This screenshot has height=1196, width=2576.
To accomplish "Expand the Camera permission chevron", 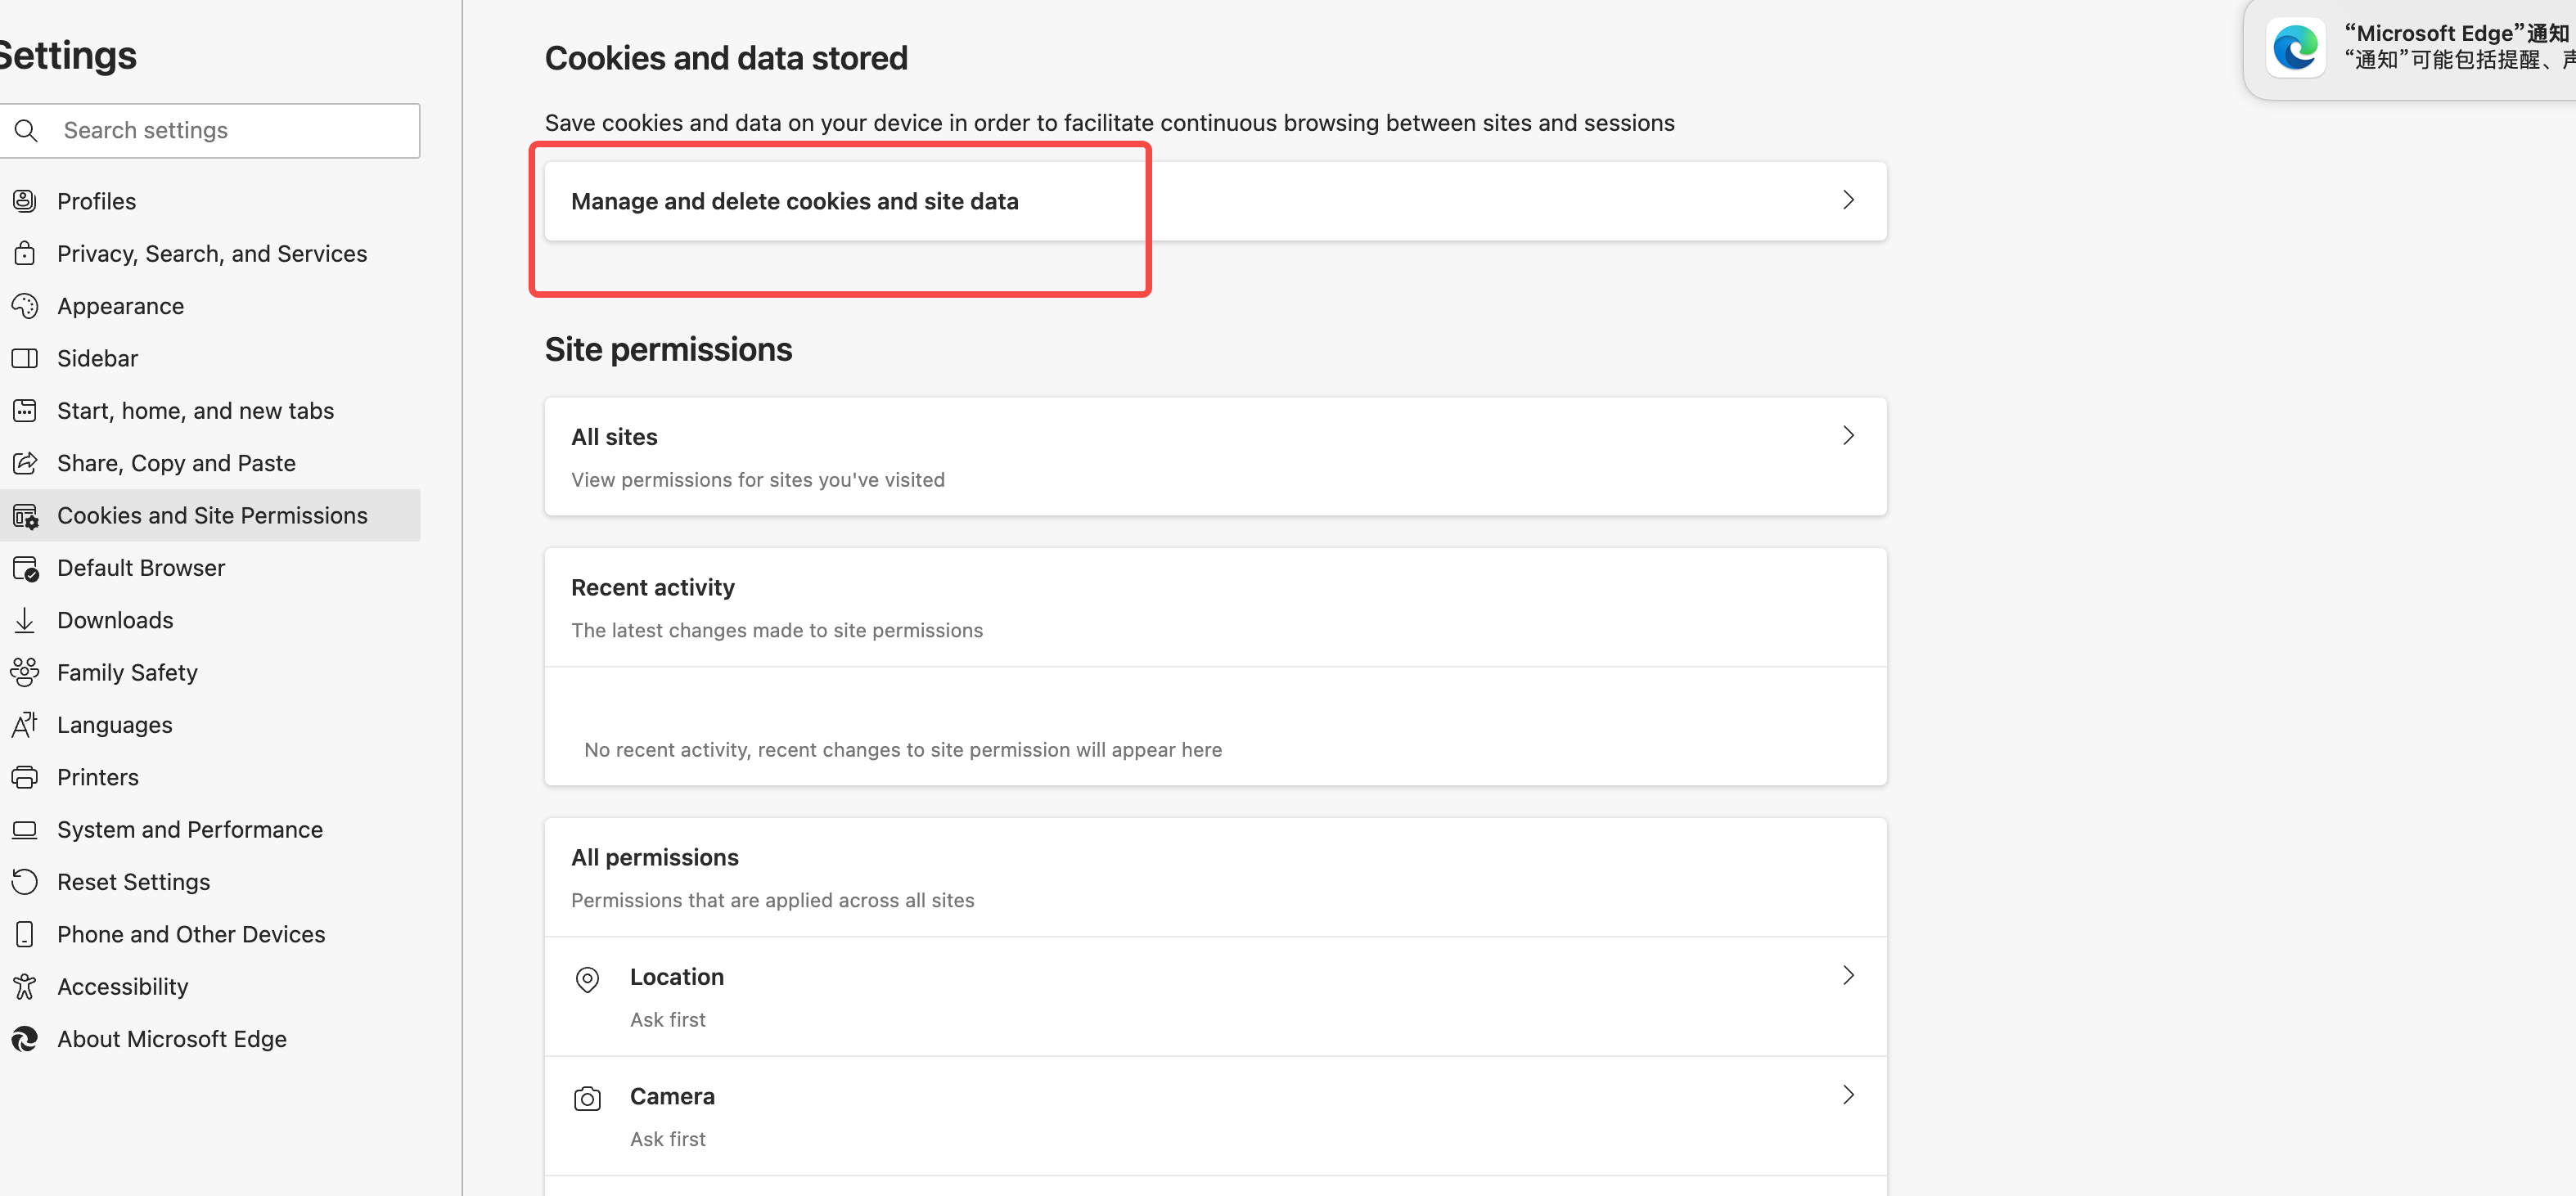I will tap(1847, 1095).
